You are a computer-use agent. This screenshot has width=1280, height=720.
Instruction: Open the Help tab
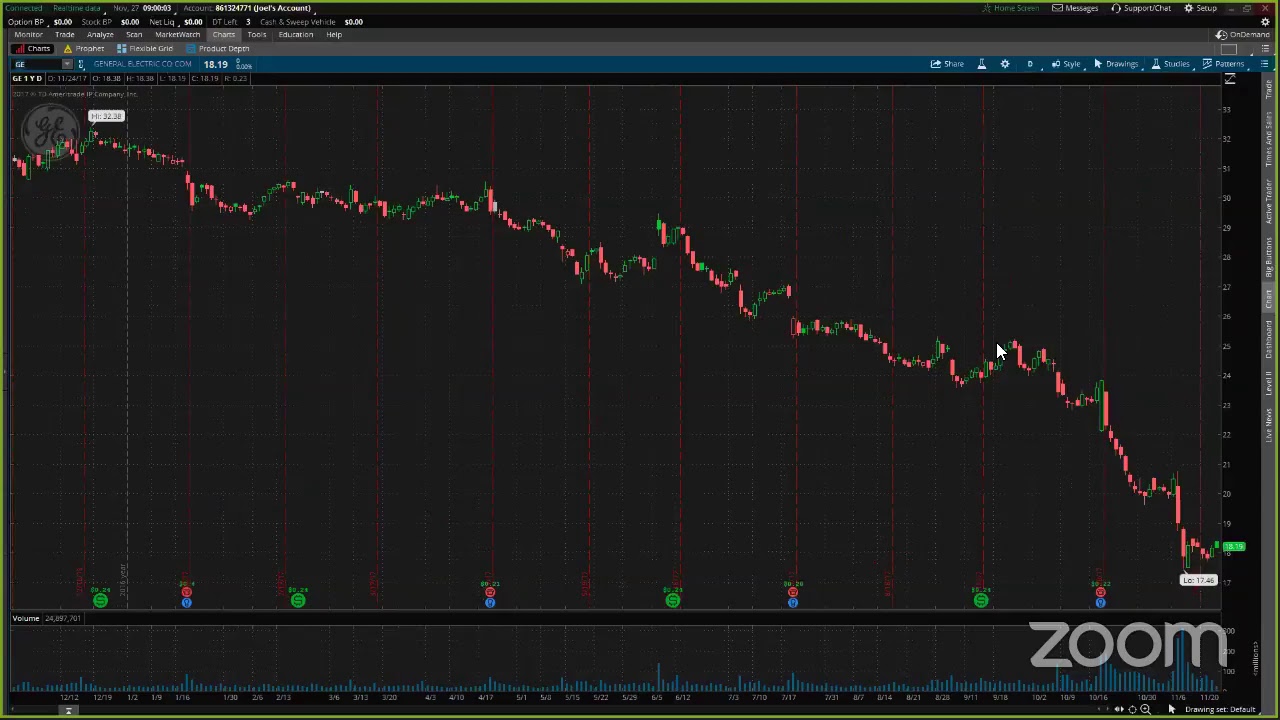[334, 35]
